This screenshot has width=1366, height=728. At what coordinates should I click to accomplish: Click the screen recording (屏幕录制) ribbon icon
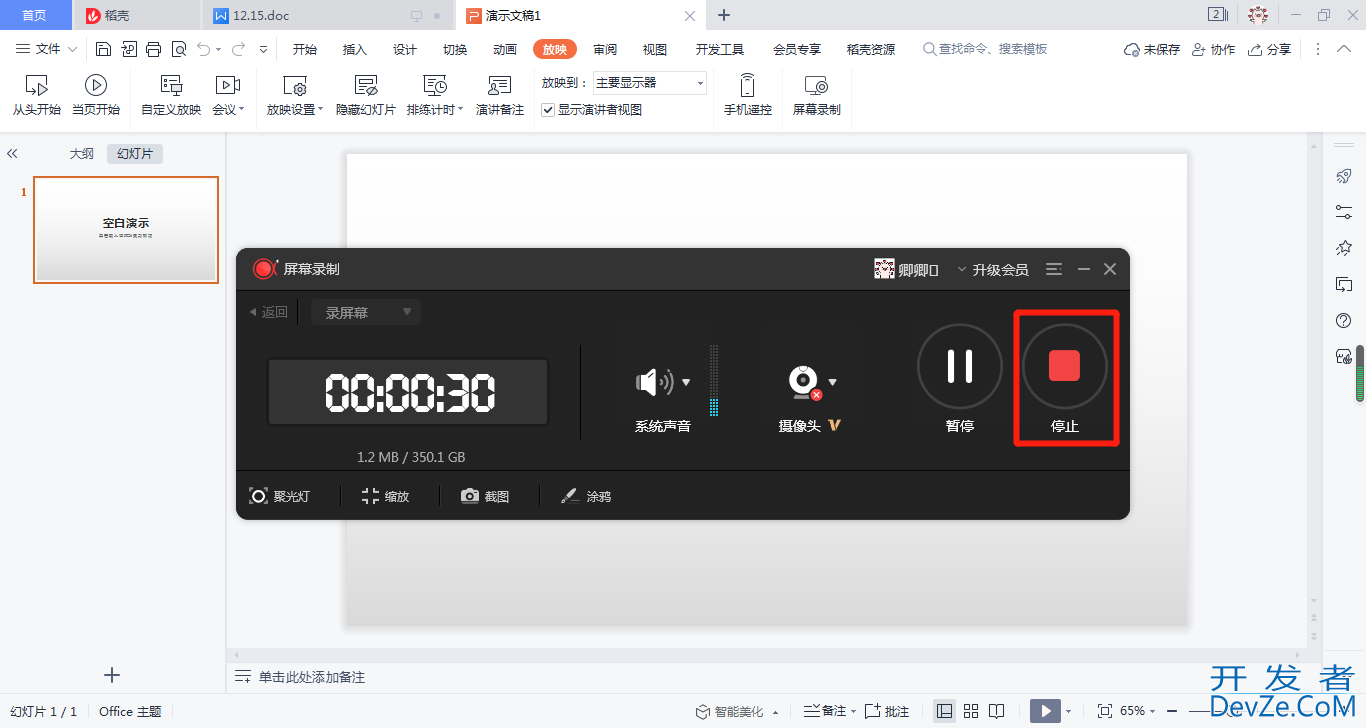coord(816,85)
